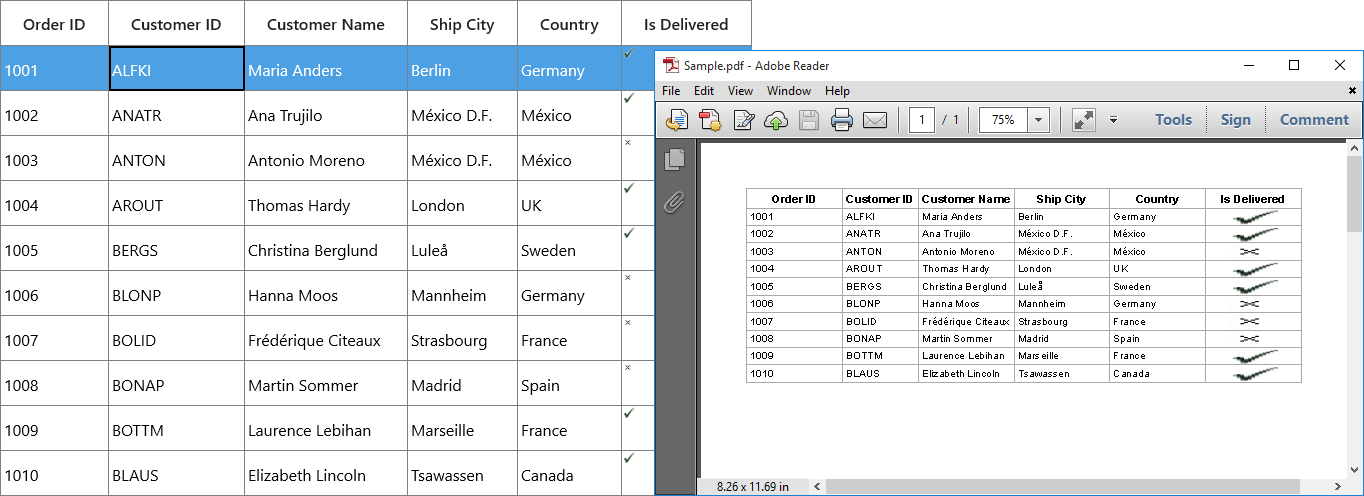
Task: Open the Edit menu
Action: click(x=704, y=91)
